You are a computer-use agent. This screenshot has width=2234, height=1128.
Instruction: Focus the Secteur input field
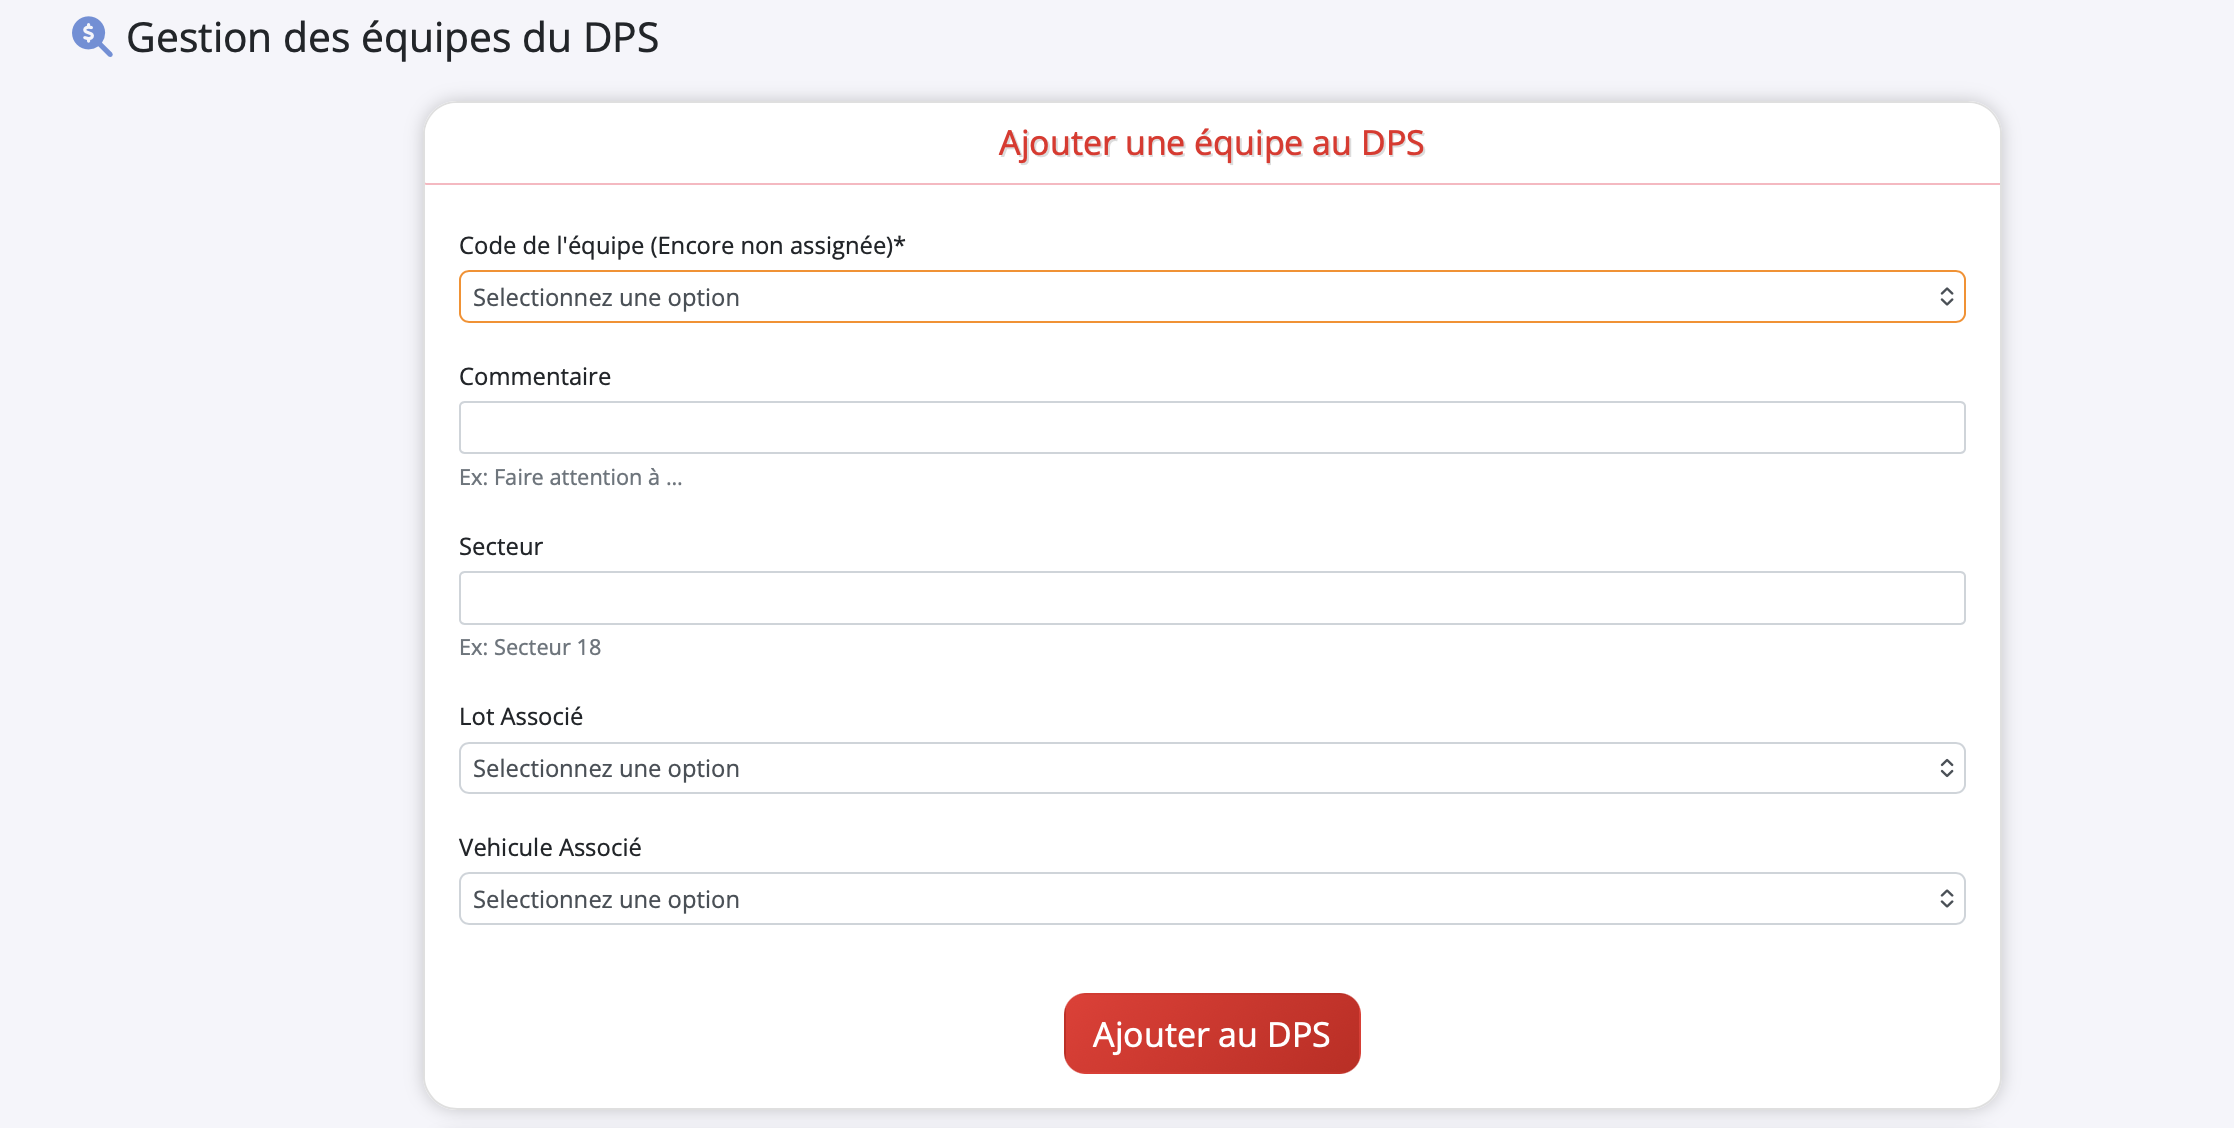(x=1211, y=598)
